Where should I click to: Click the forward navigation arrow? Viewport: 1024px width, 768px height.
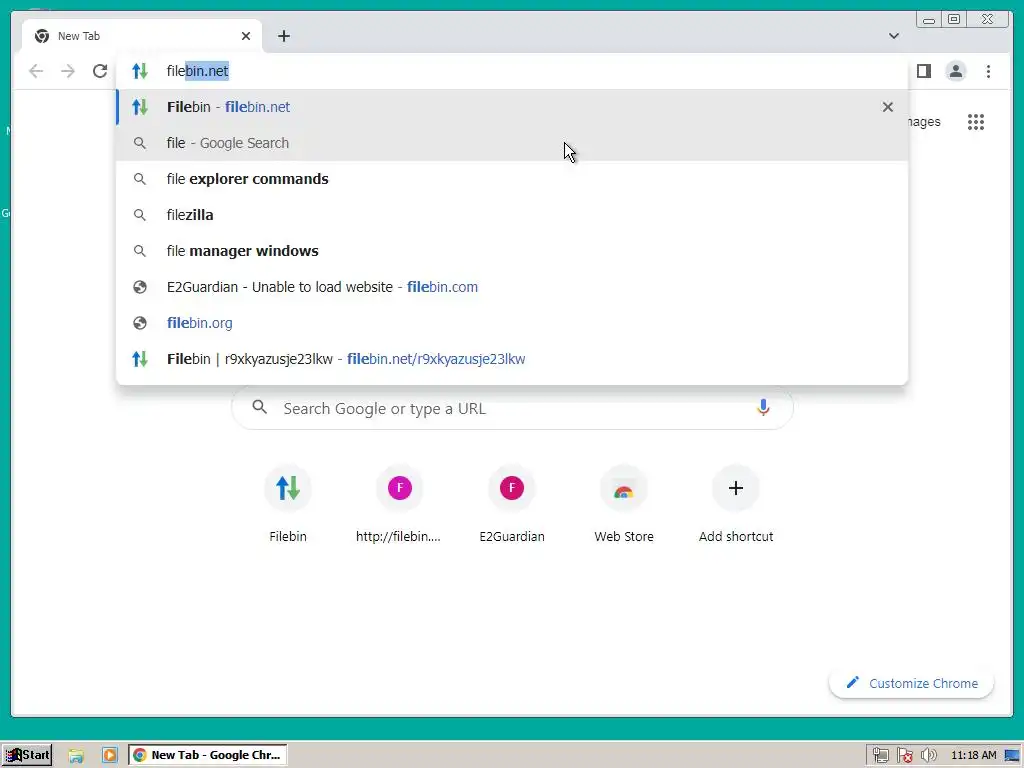[68, 71]
